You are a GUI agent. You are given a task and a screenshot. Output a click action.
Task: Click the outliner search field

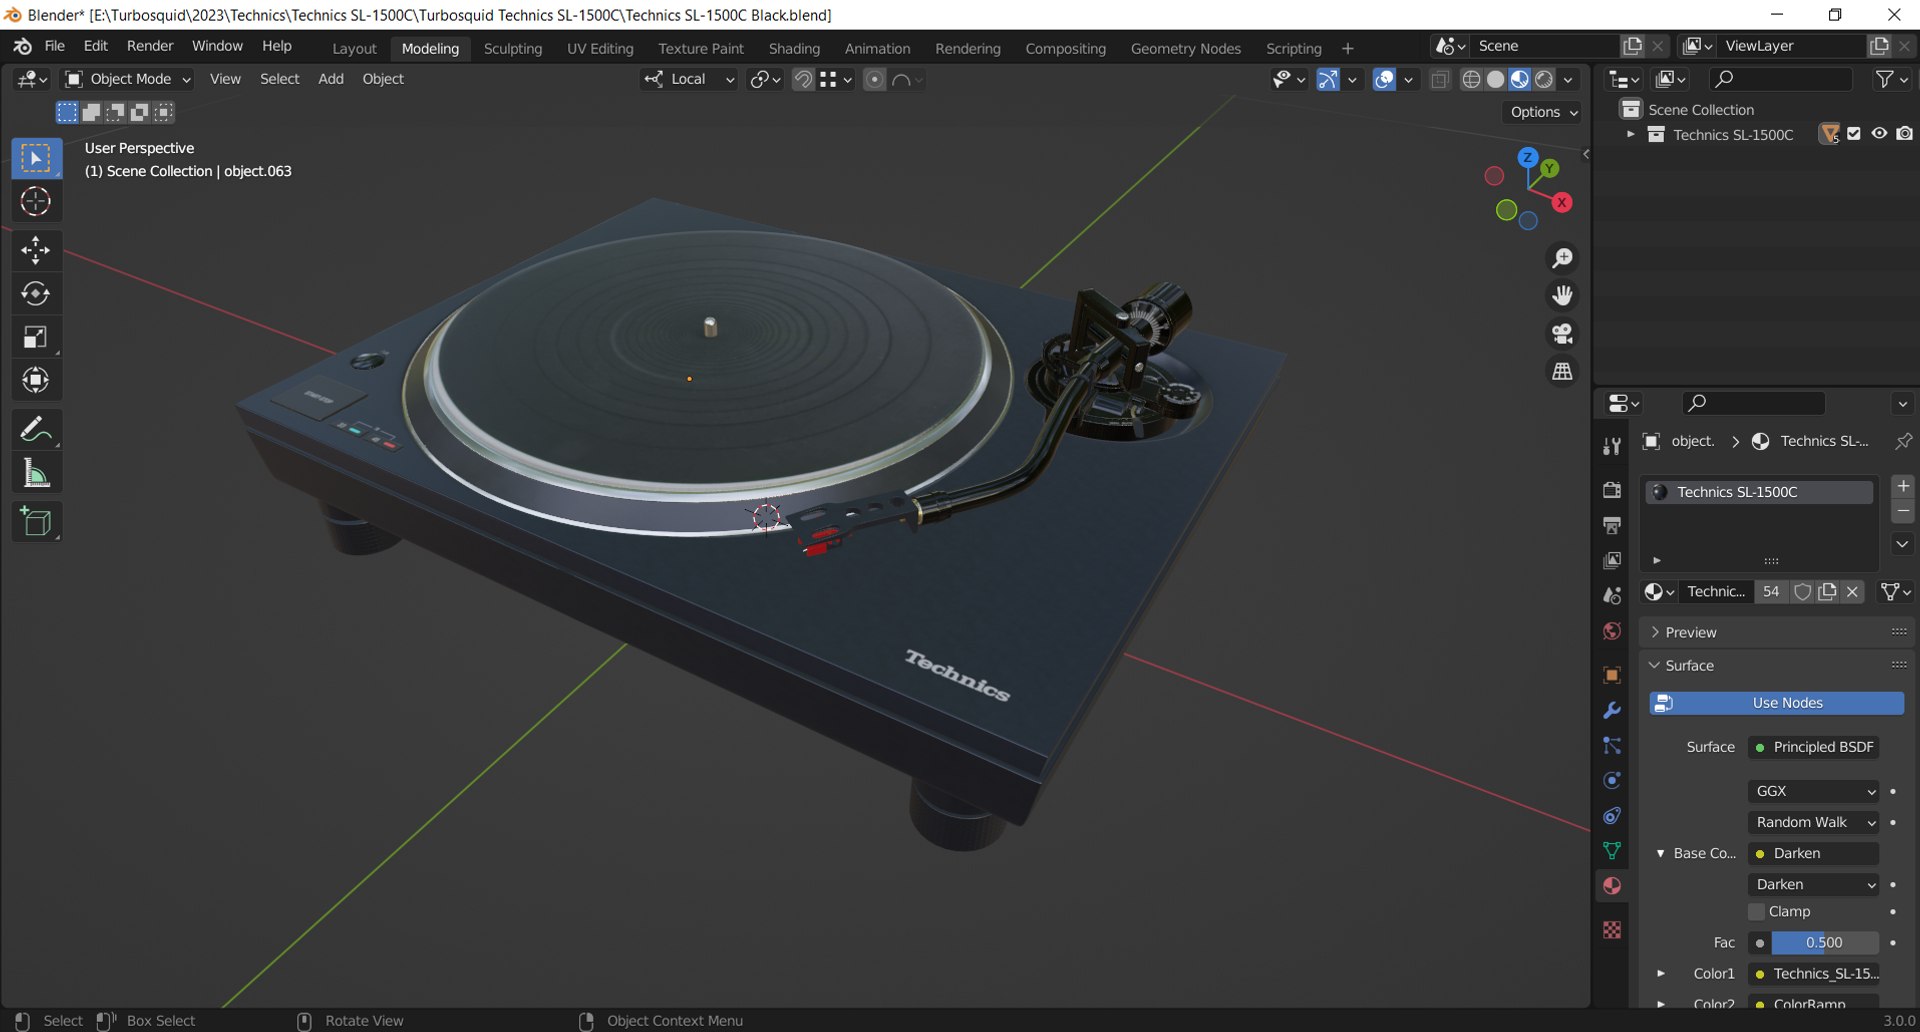click(1780, 79)
